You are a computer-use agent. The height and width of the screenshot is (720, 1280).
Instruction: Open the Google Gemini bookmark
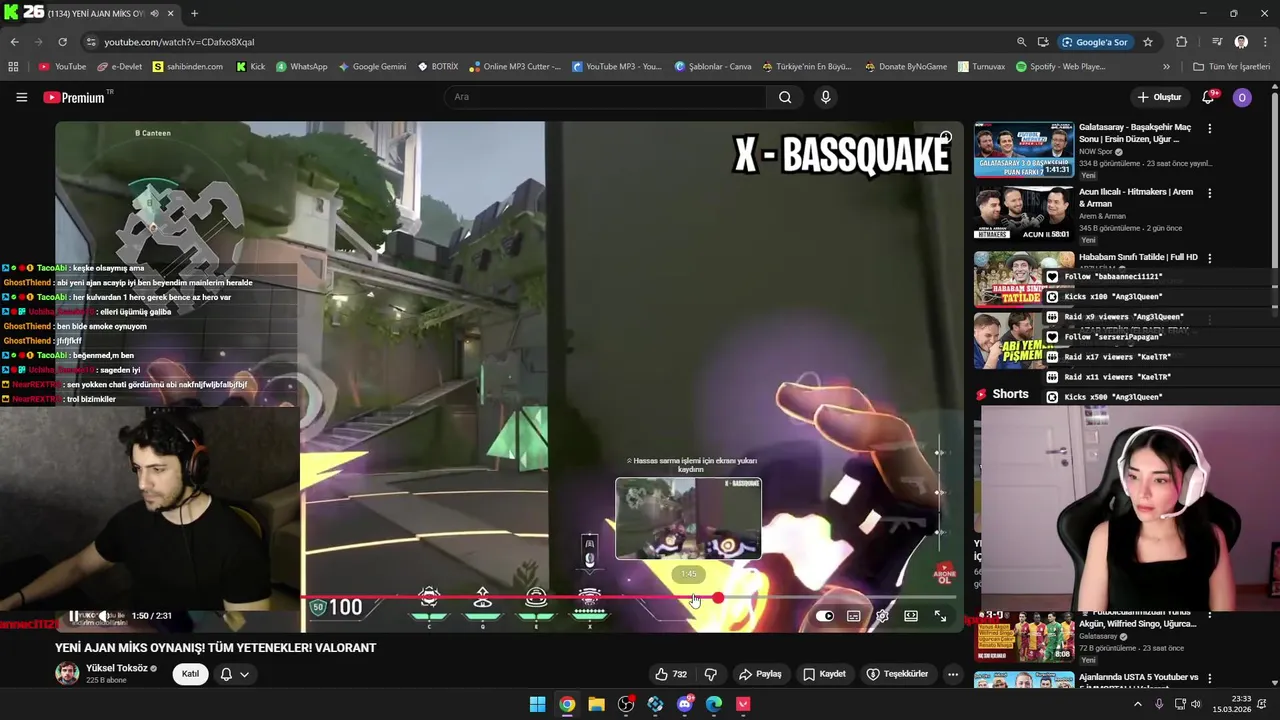tap(372, 67)
